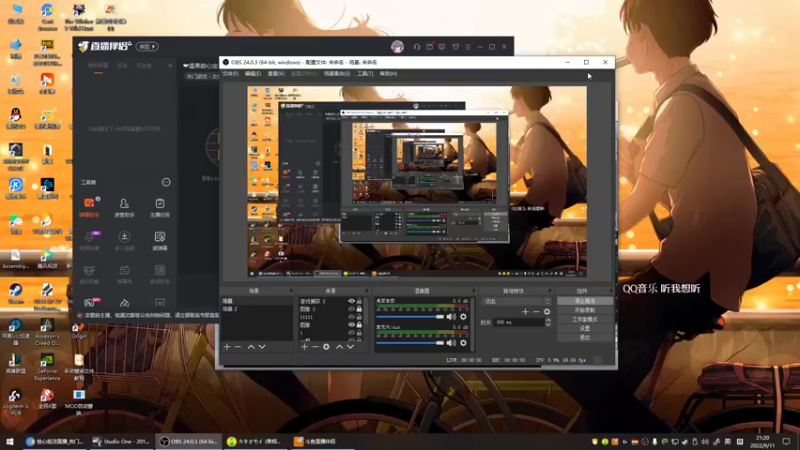800x450 pixels.
Task: Switch to Studio One taskbar item
Action: click(x=121, y=441)
